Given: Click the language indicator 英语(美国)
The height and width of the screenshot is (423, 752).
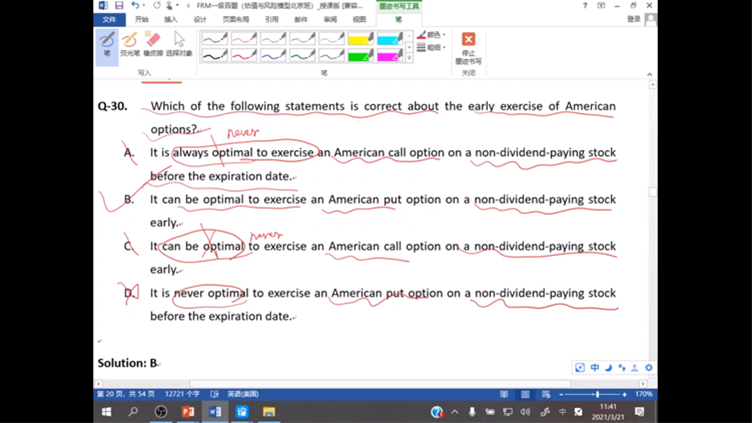Looking at the screenshot, I should pos(243,394).
